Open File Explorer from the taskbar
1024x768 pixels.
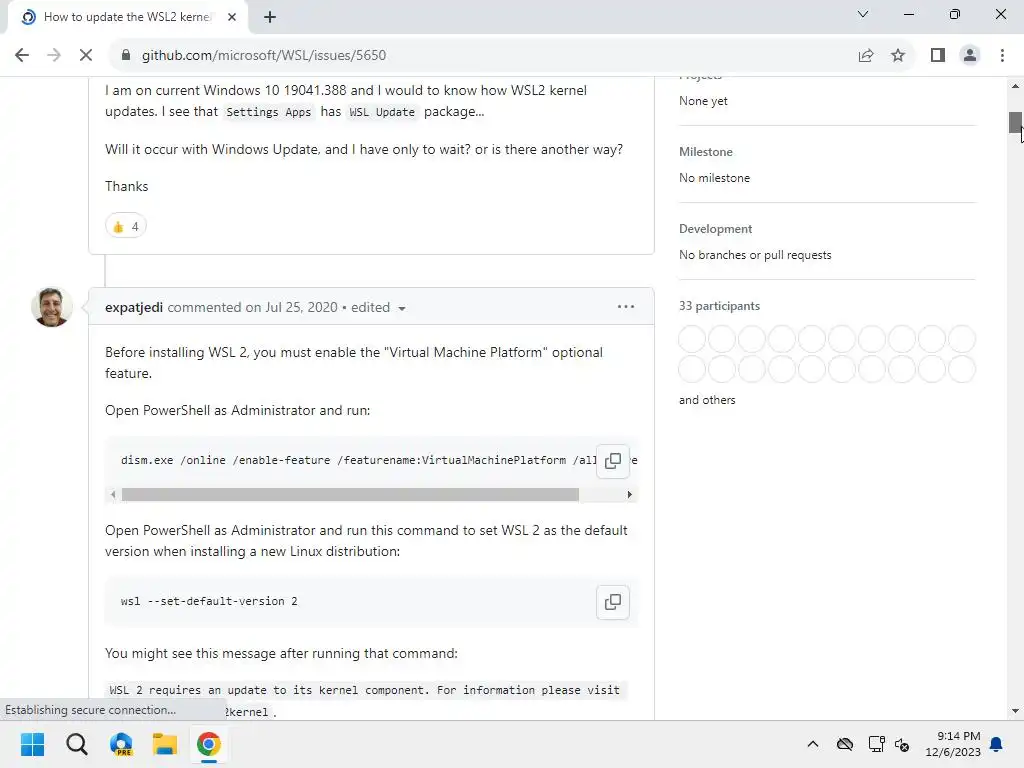165,744
